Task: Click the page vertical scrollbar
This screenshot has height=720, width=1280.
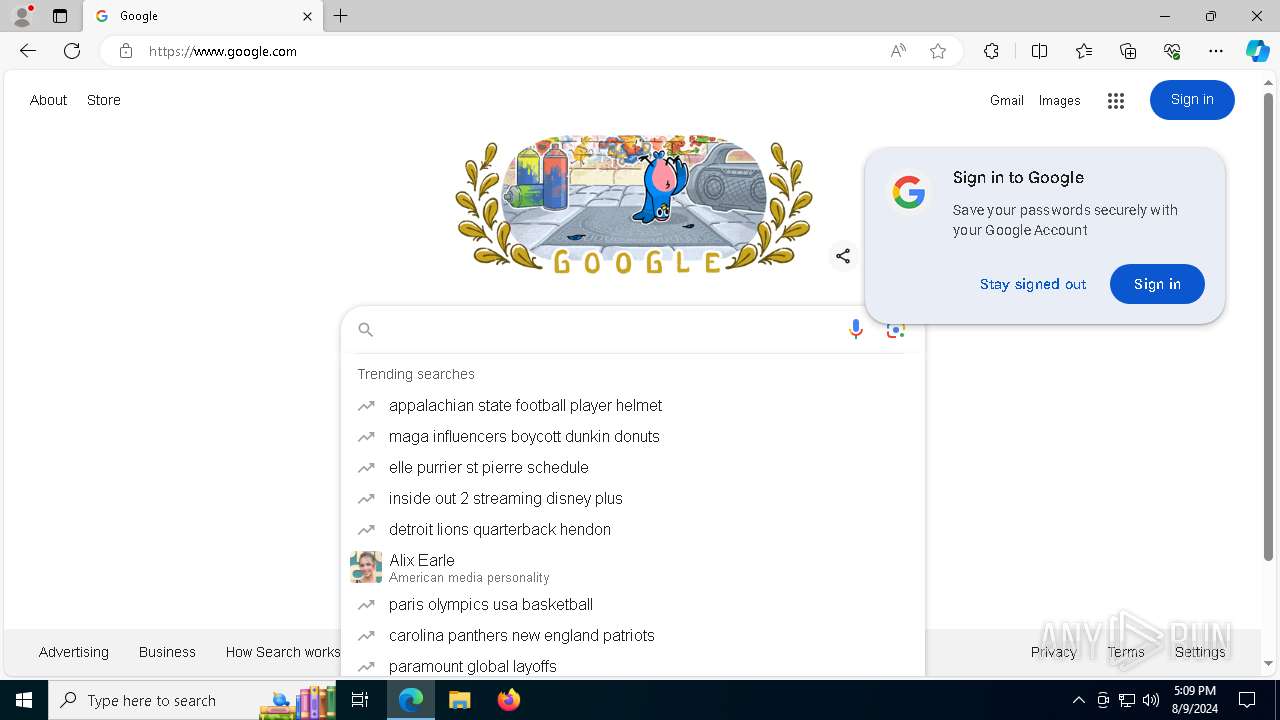Action: coord(1269,327)
